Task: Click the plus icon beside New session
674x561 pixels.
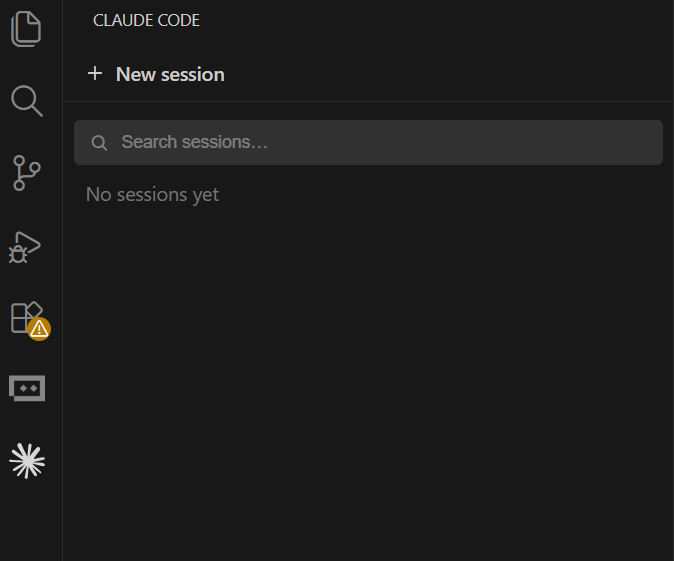Action: tap(95, 74)
